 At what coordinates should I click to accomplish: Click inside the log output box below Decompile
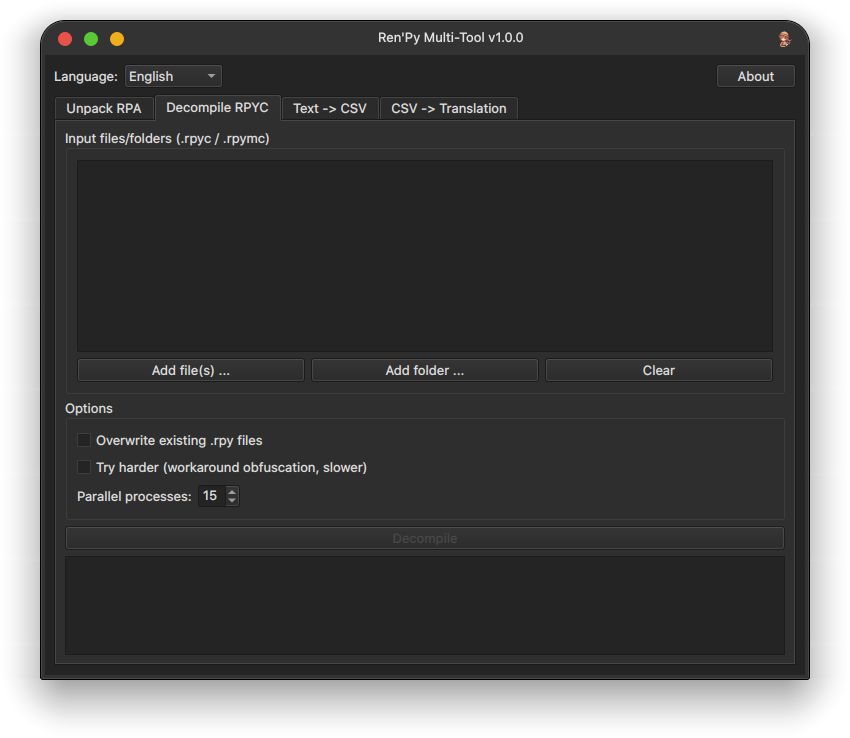(x=424, y=605)
